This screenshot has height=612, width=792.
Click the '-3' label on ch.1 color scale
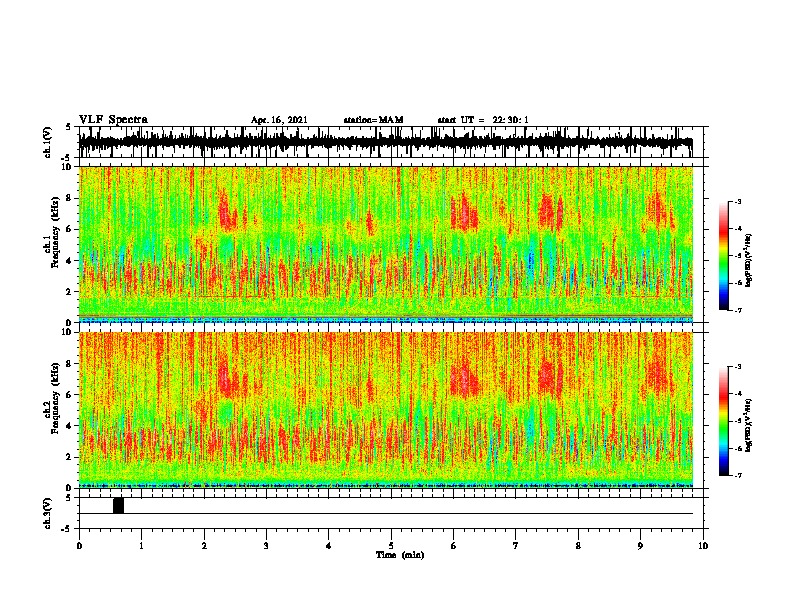(737, 202)
